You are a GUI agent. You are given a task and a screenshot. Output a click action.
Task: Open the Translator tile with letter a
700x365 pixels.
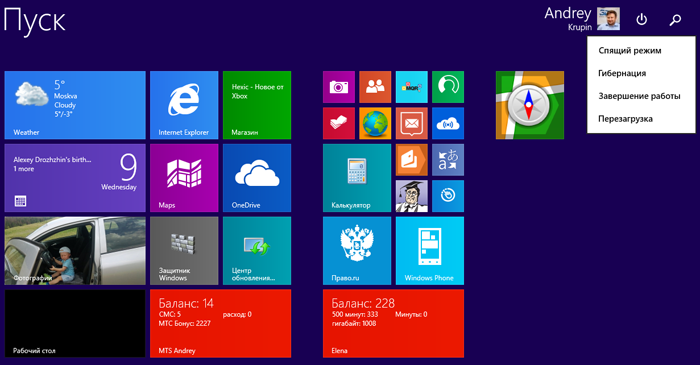coord(448,160)
